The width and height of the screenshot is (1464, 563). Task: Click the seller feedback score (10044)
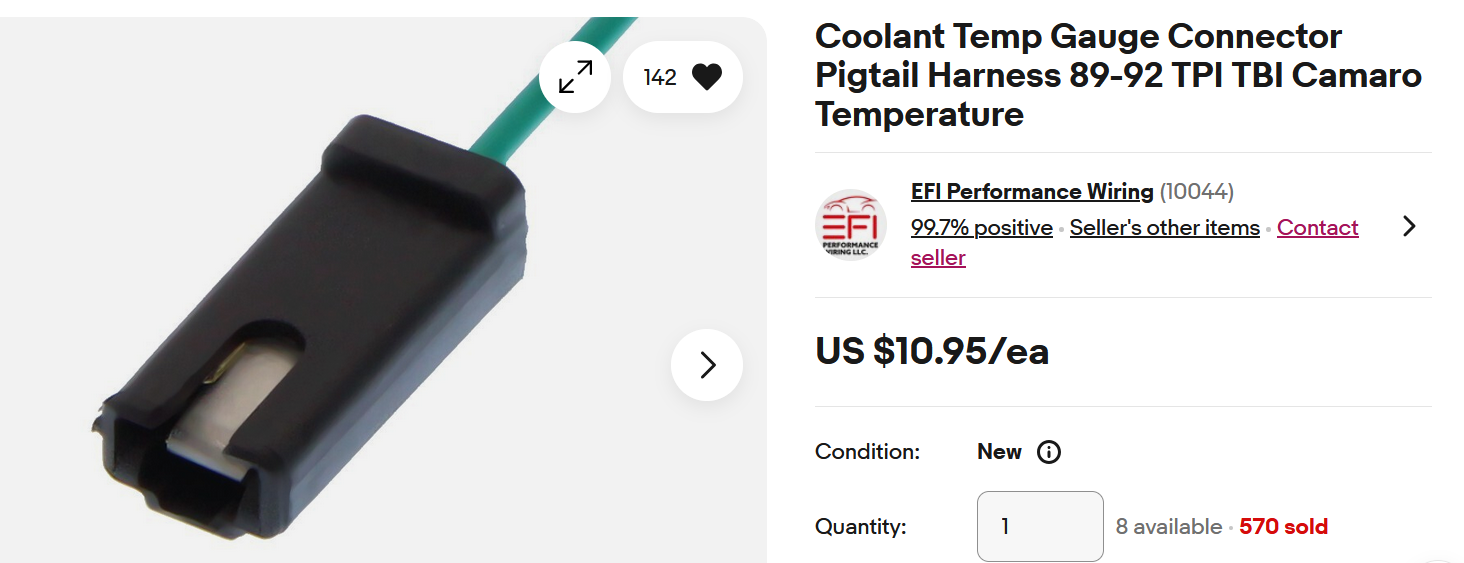[1197, 191]
